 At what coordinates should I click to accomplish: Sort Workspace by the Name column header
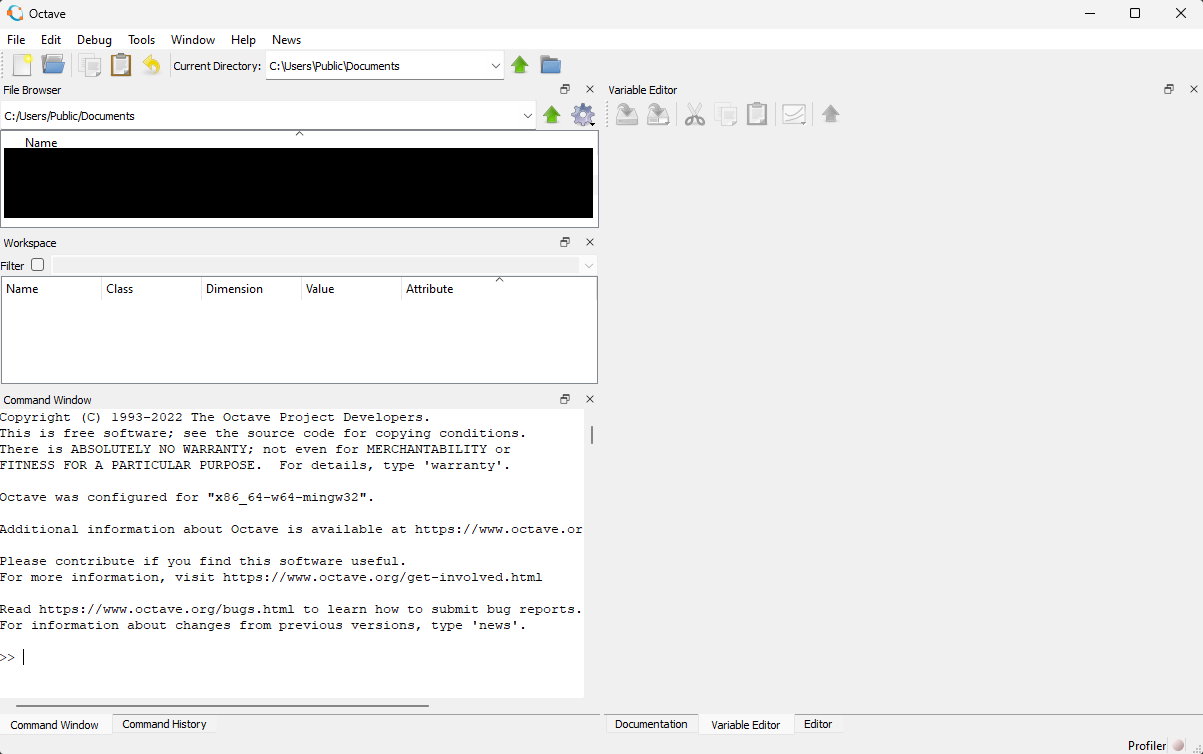pos(52,289)
